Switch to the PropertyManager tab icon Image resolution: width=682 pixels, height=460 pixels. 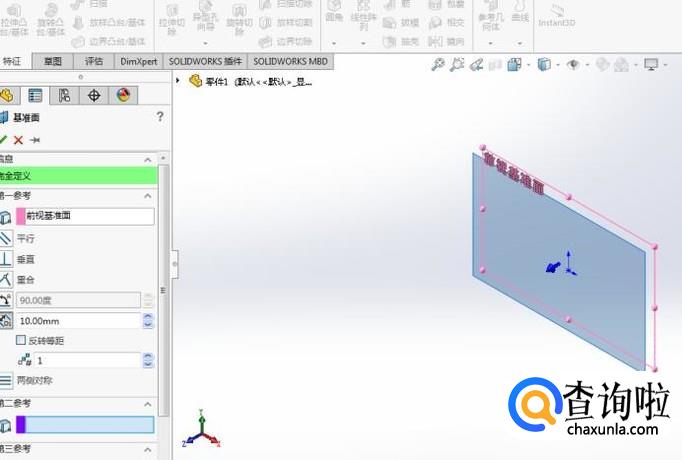click(x=35, y=95)
